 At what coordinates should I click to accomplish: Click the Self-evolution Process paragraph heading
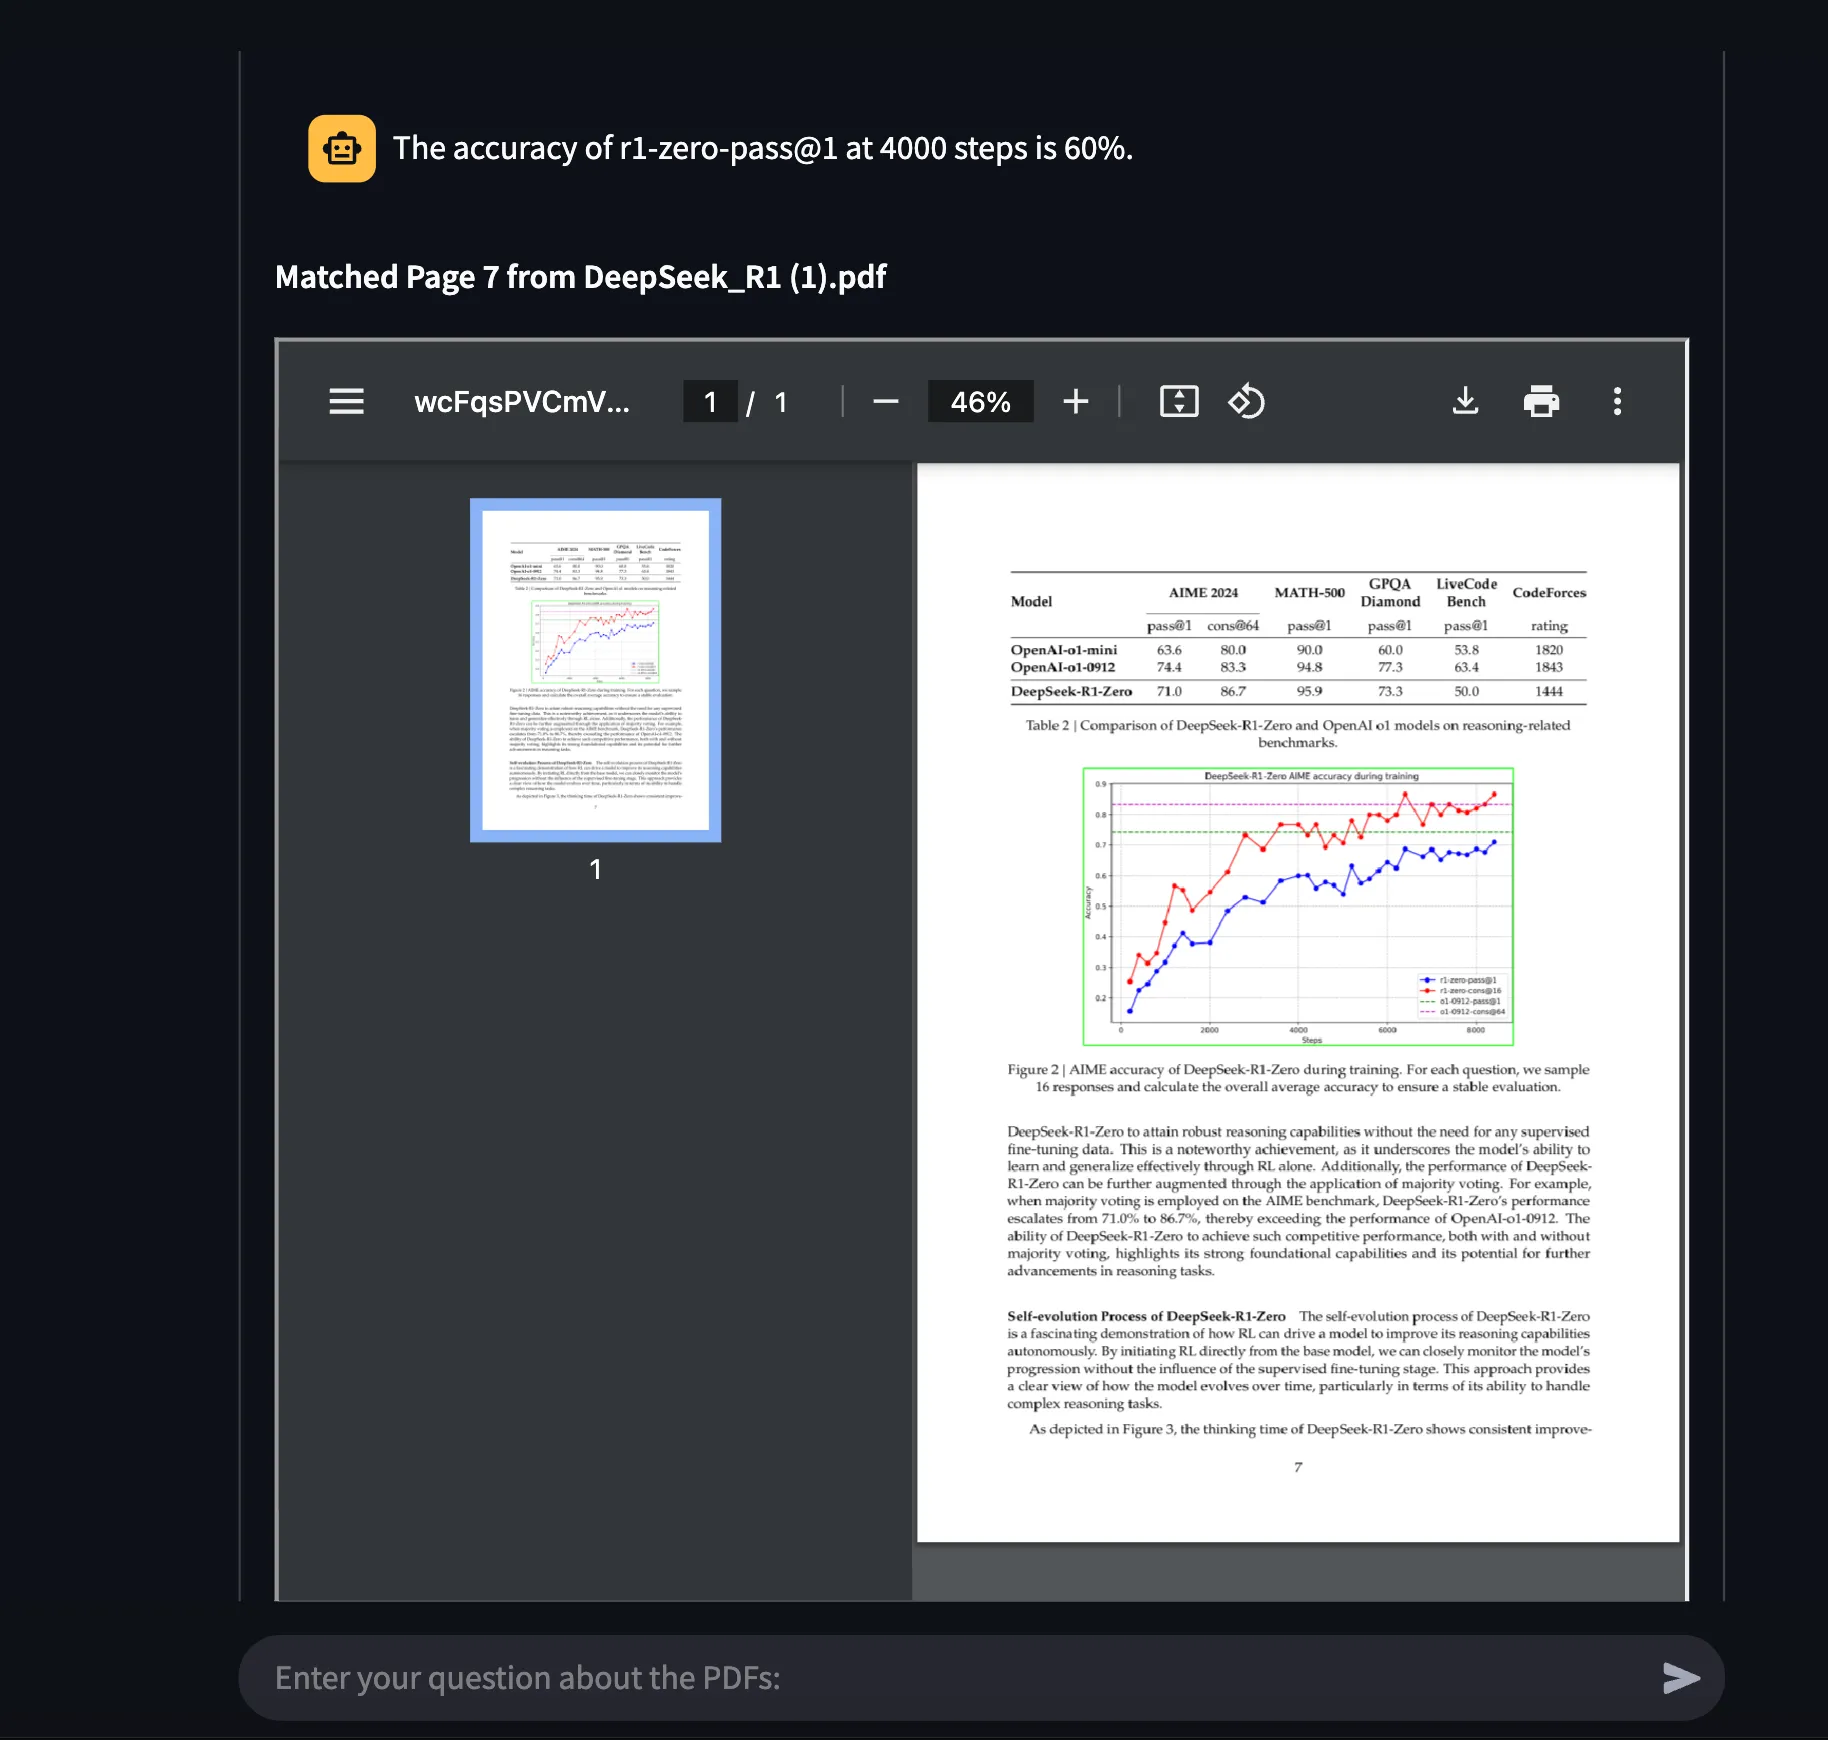(1146, 1316)
